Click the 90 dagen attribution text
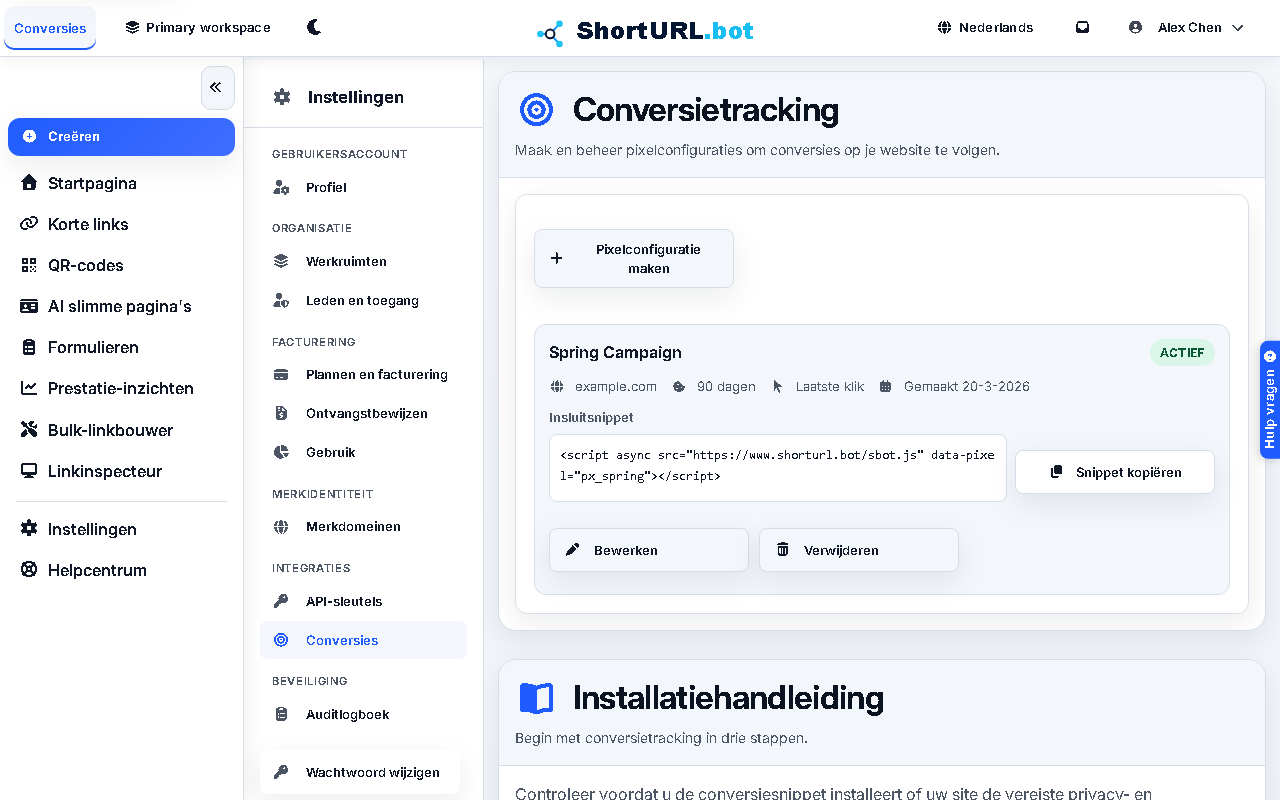 click(726, 386)
